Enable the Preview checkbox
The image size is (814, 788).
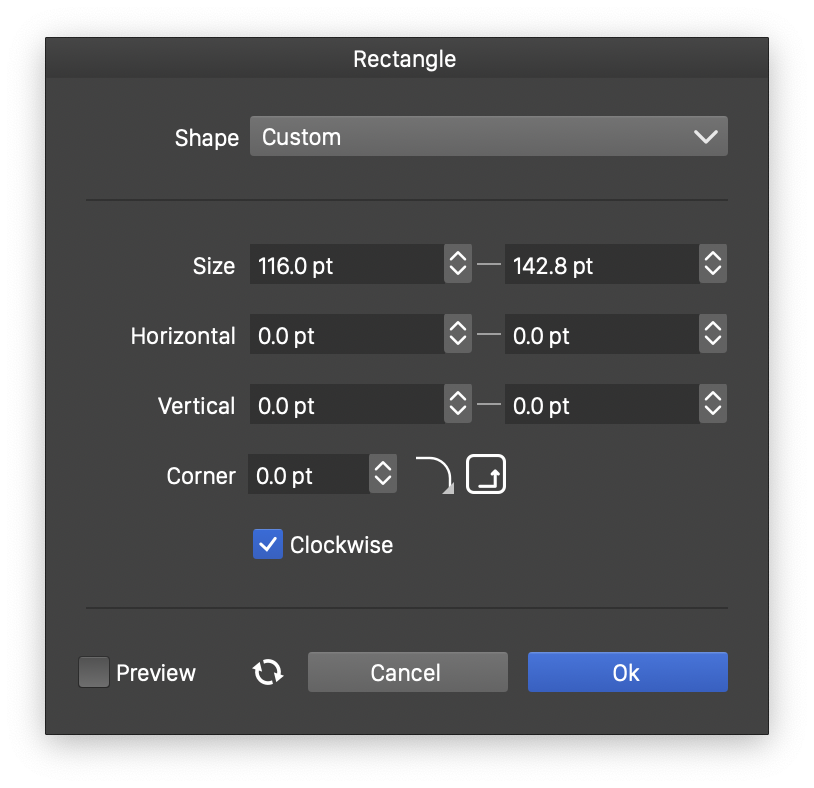94,673
